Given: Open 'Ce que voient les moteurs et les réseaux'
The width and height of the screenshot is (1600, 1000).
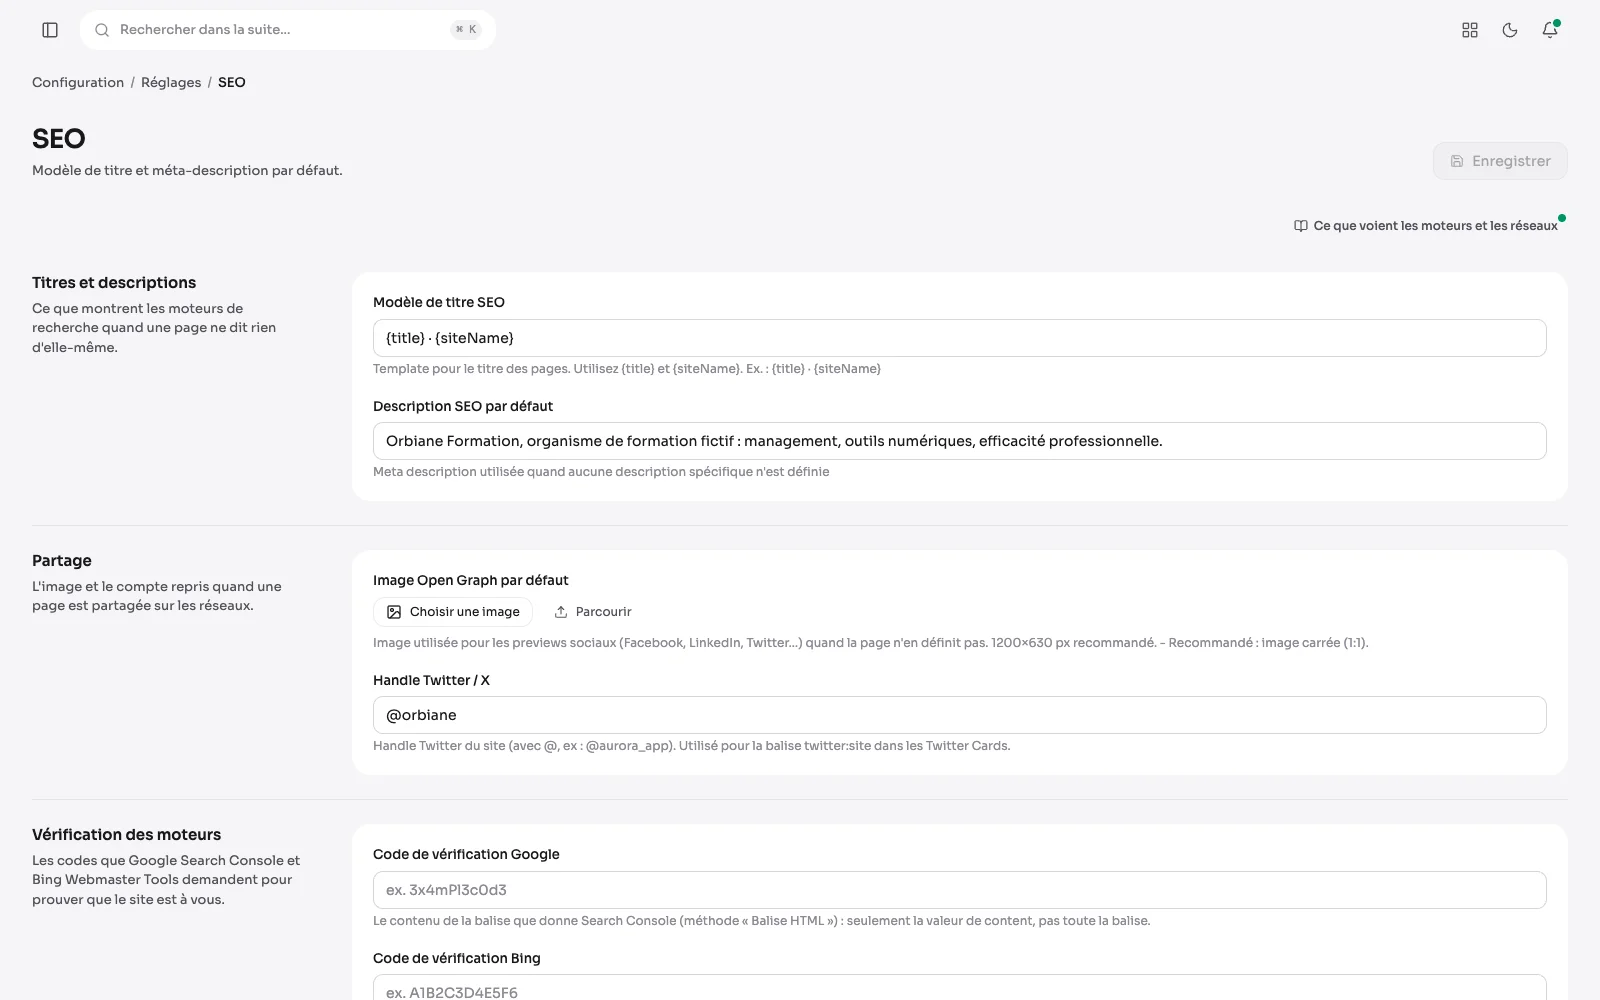Looking at the screenshot, I should click(1426, 226).
